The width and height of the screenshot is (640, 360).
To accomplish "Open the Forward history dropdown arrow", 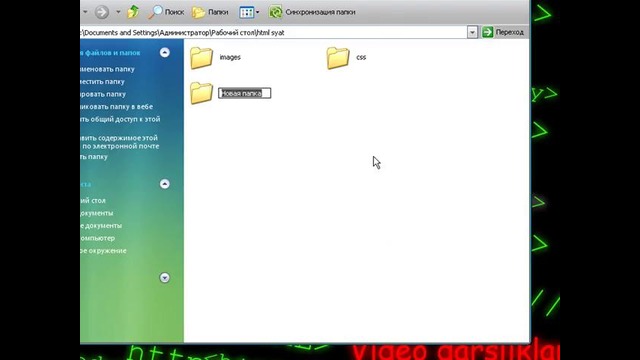I will 118,12.
